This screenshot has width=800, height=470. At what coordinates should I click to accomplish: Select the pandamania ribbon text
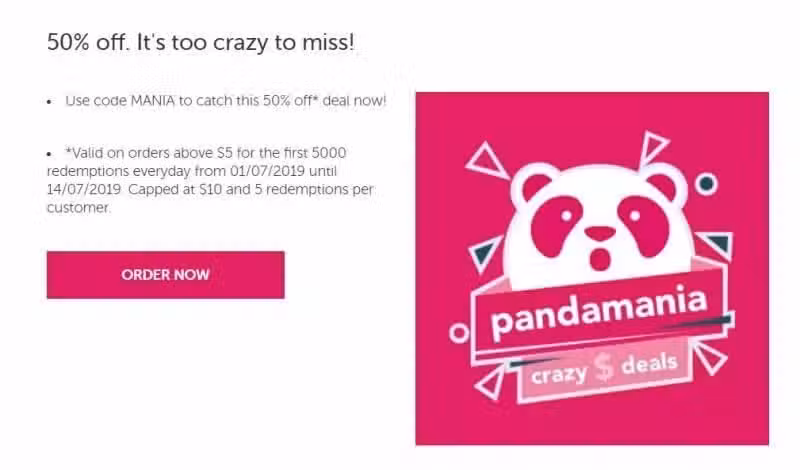598,312
